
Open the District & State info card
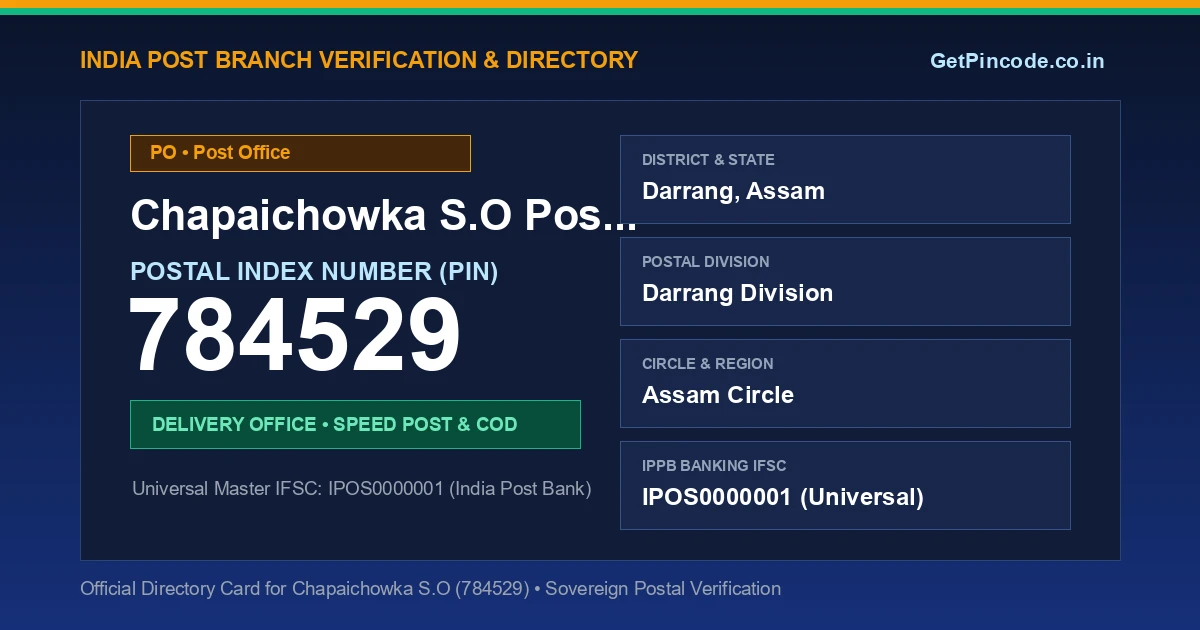click(845, 179)
